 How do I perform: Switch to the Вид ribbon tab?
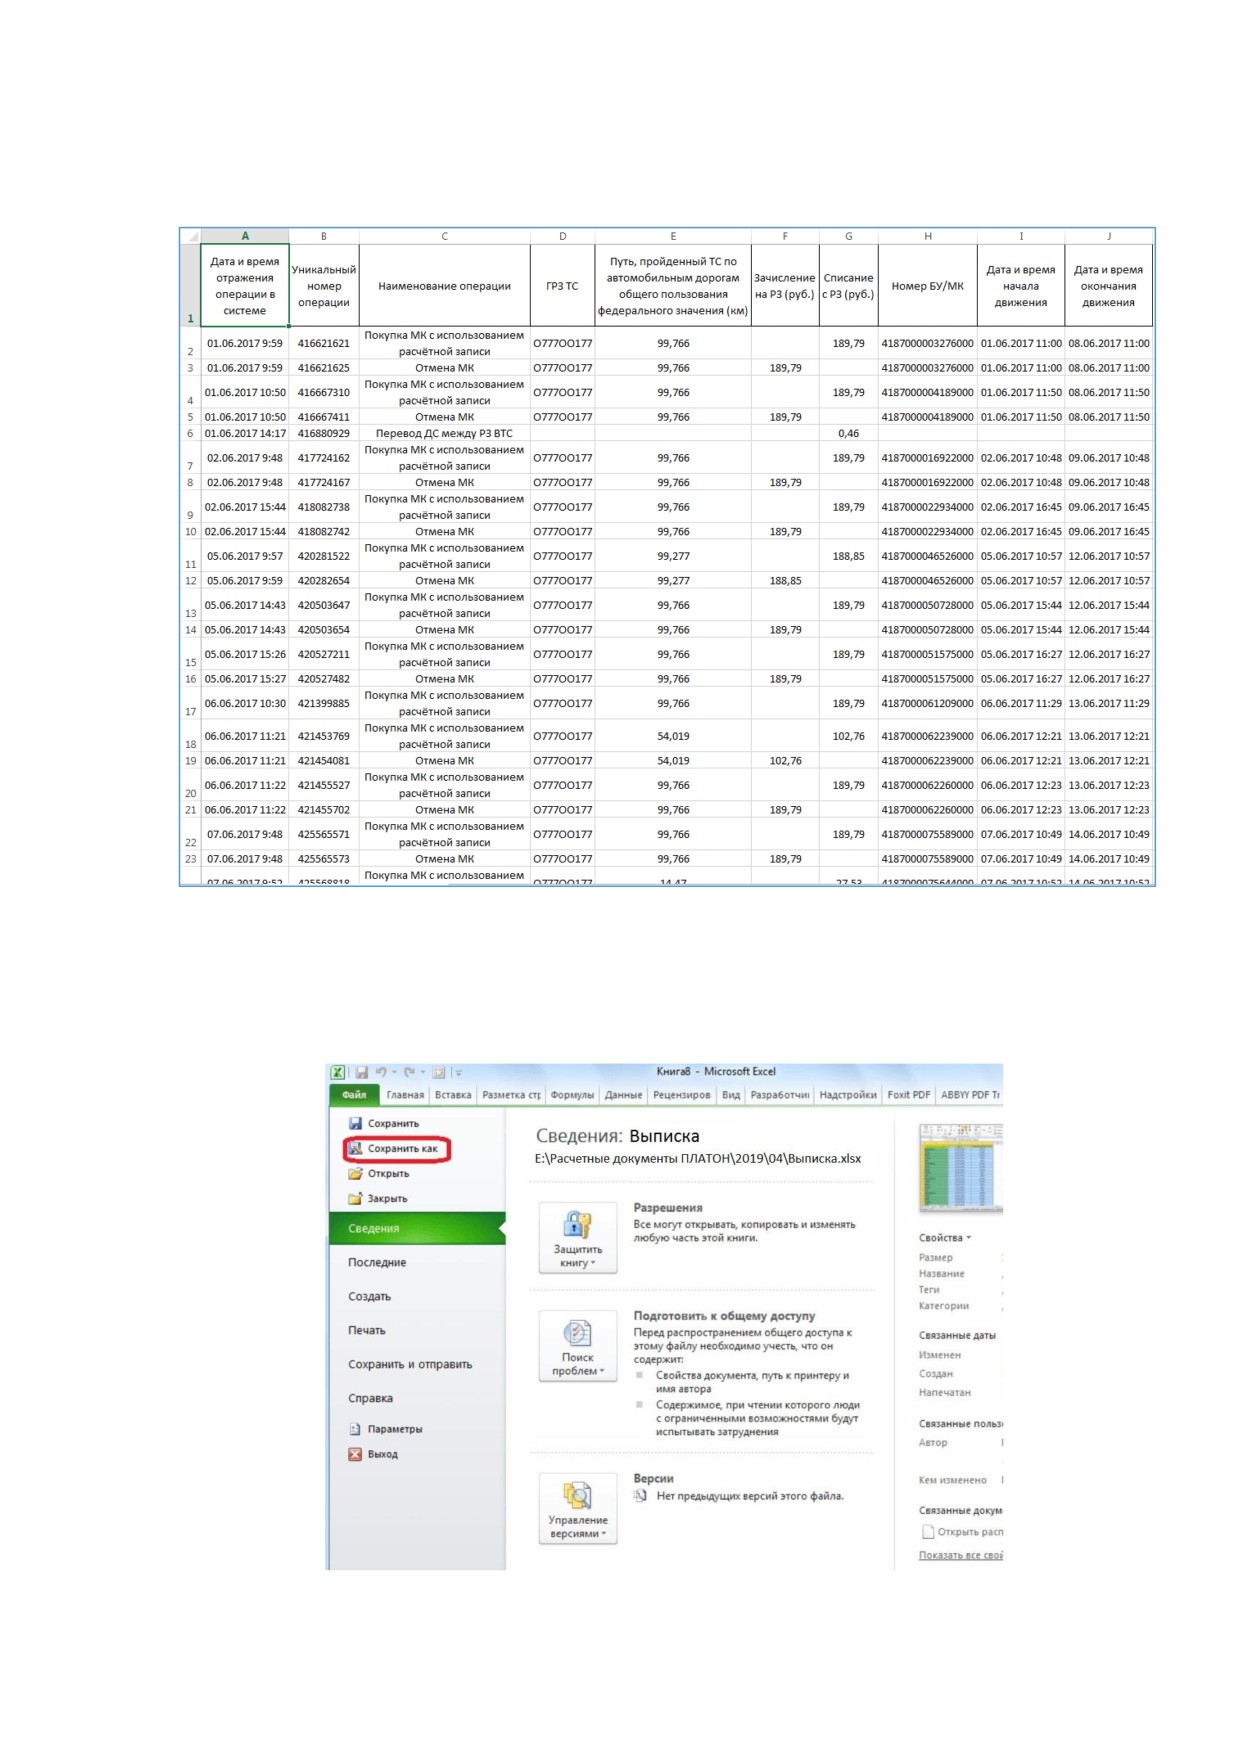[x=731, y=1095]
